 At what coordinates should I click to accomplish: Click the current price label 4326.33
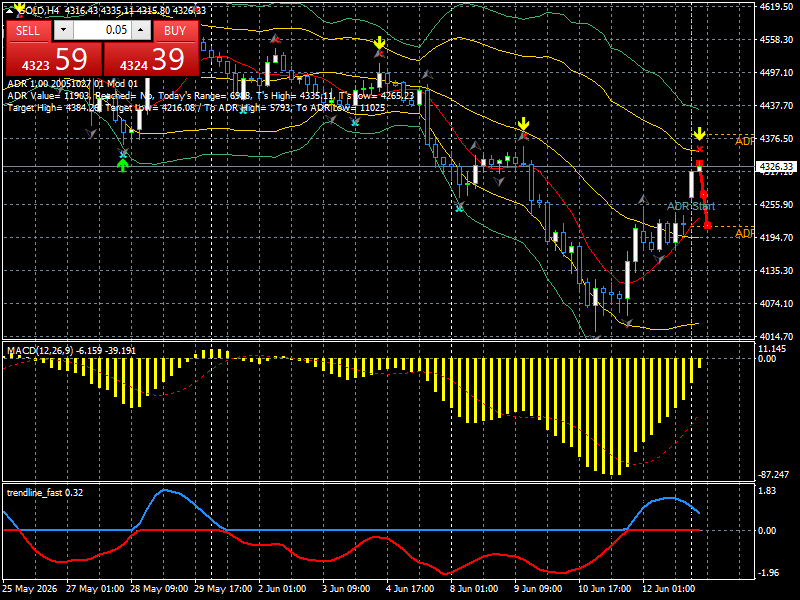pos(776,167)
